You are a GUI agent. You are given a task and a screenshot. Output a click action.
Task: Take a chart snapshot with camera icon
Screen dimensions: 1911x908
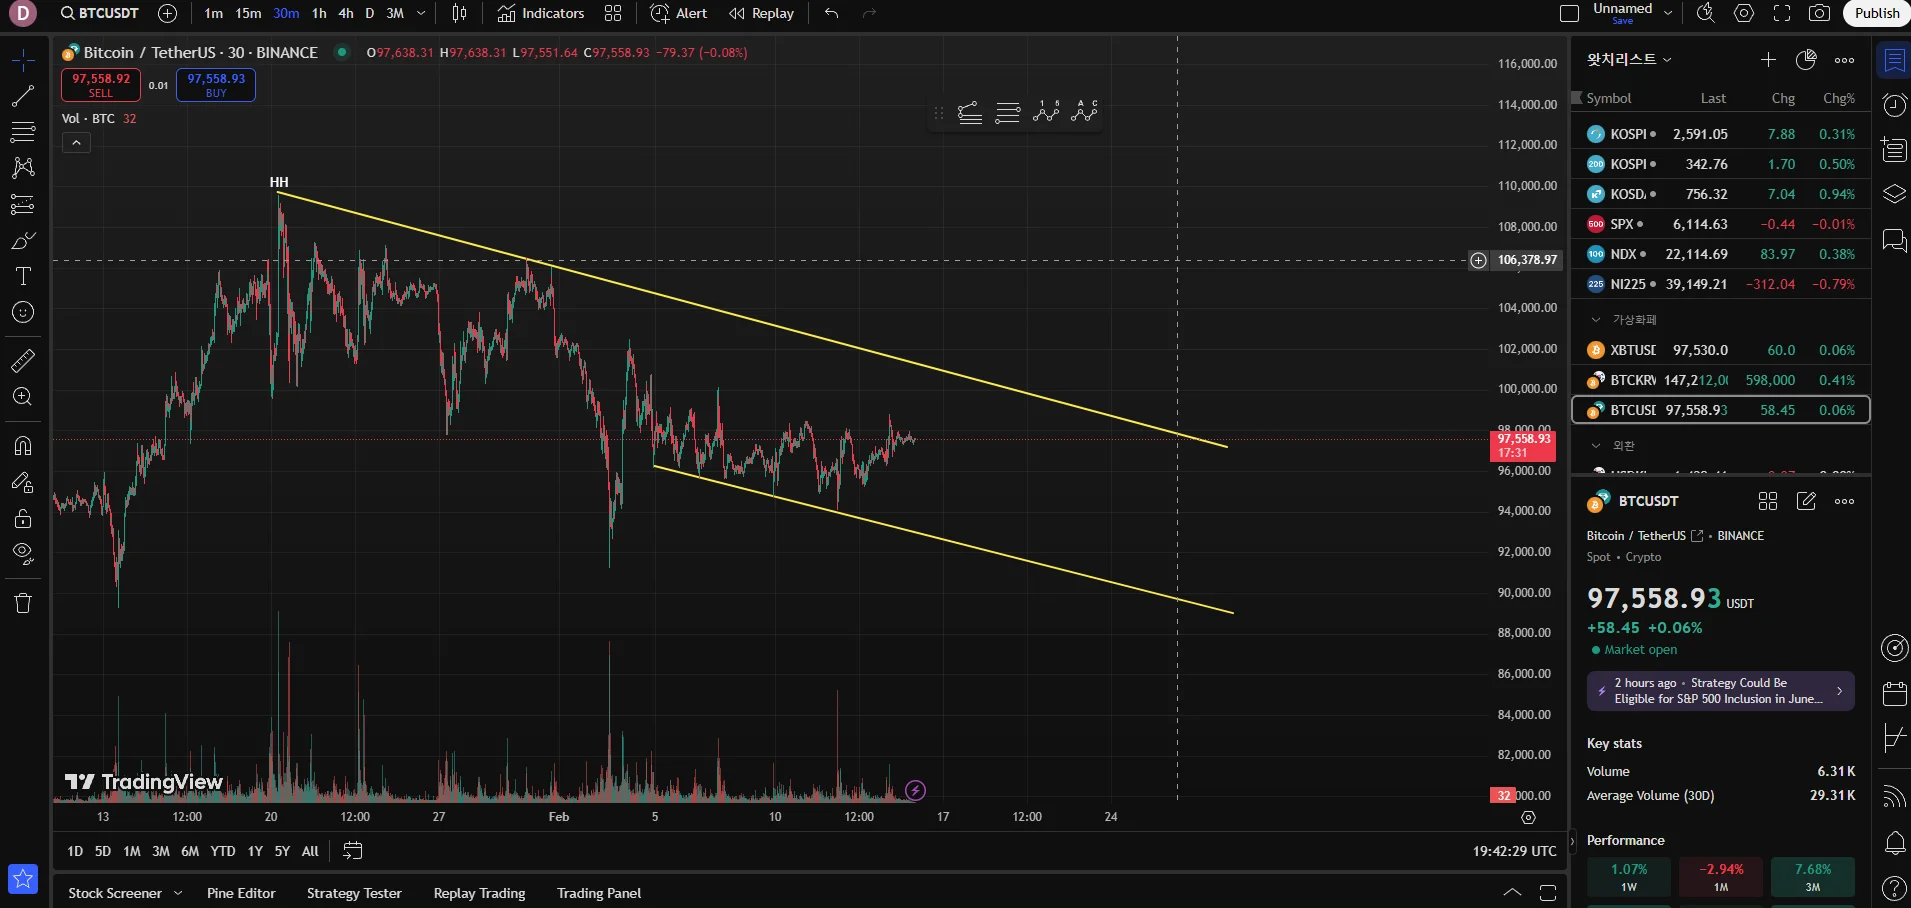click(x=1820, y=14)
